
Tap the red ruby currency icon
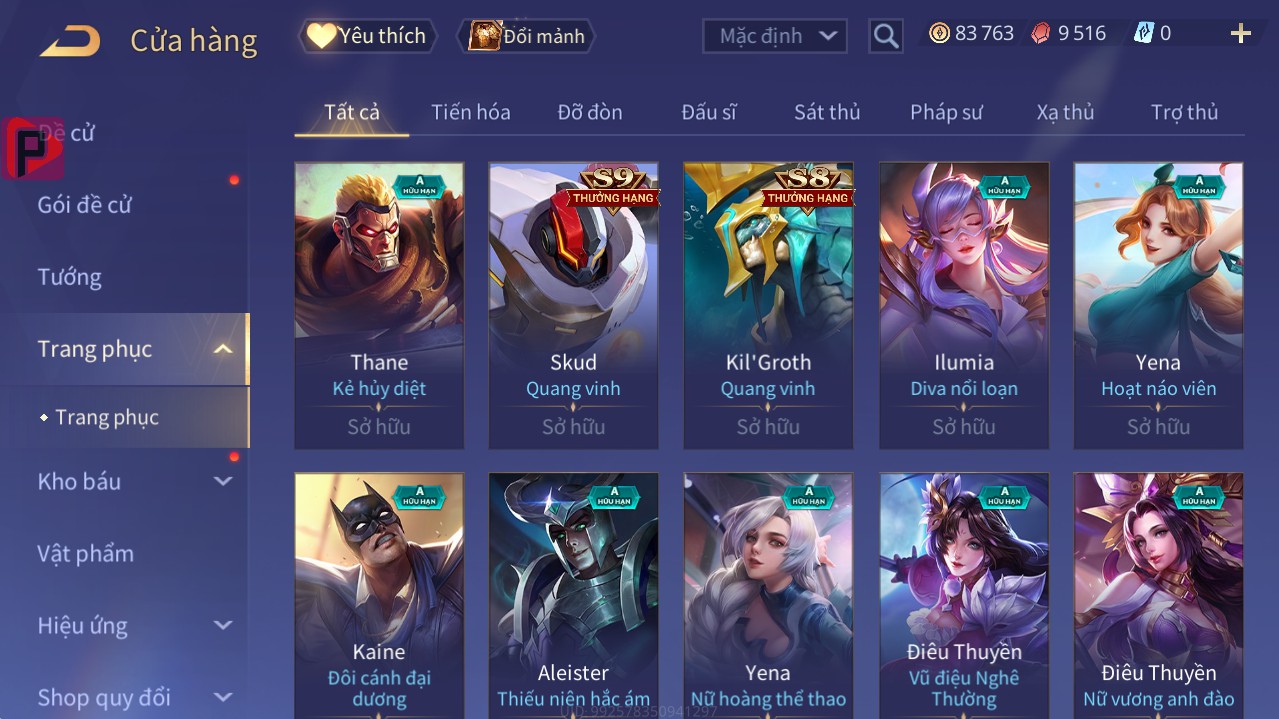(x=1041, y=33)
